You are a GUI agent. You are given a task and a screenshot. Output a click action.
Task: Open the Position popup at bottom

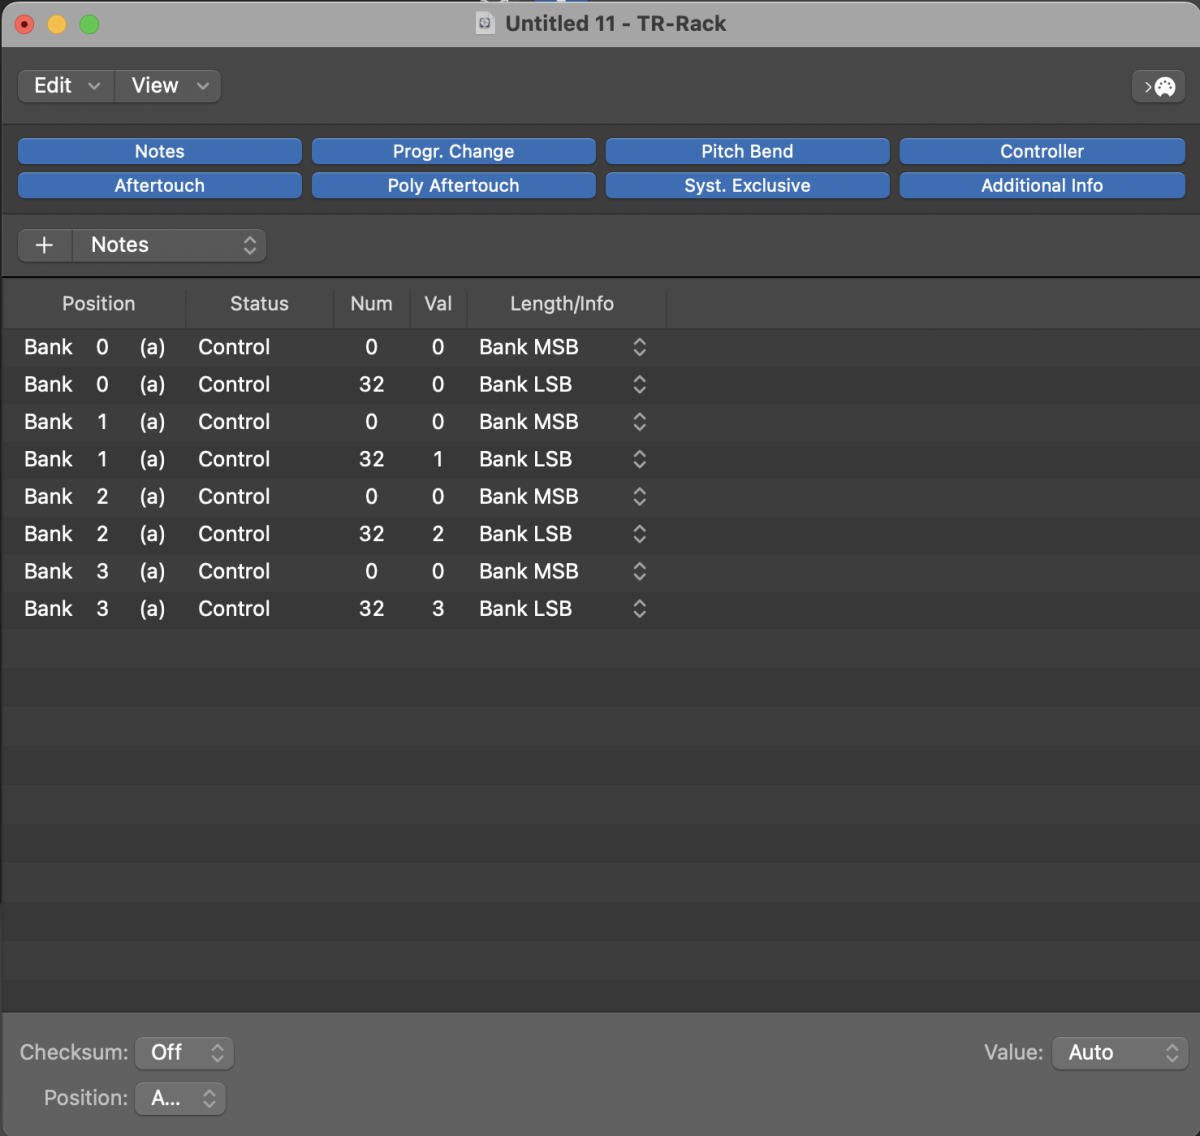pos(181,1098)
